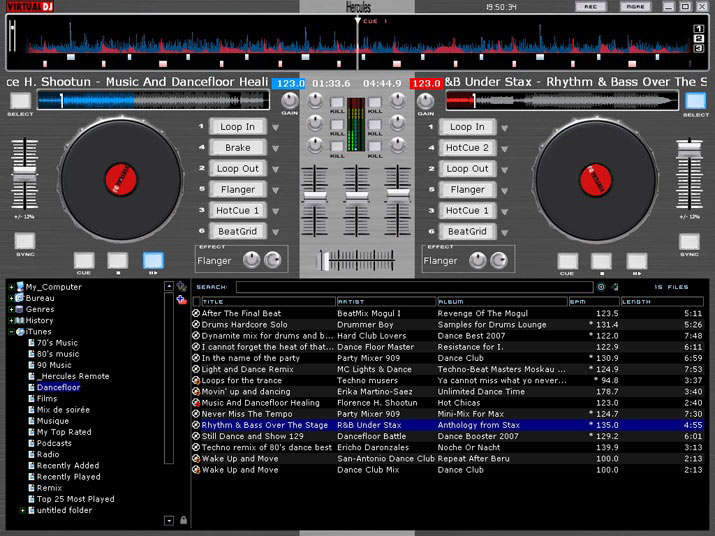Click the status icon beside Loops for the trance
This screenshot has width=715, height=536.
(x=196, y=380)
